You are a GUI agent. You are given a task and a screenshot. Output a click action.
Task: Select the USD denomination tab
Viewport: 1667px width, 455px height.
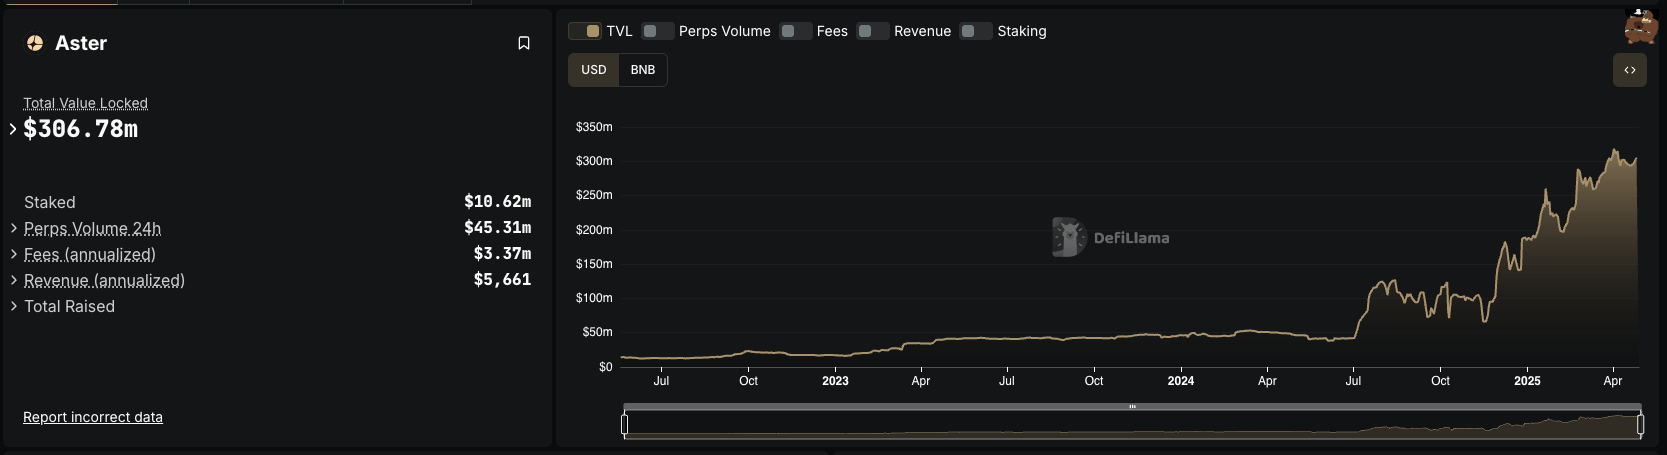594,70
